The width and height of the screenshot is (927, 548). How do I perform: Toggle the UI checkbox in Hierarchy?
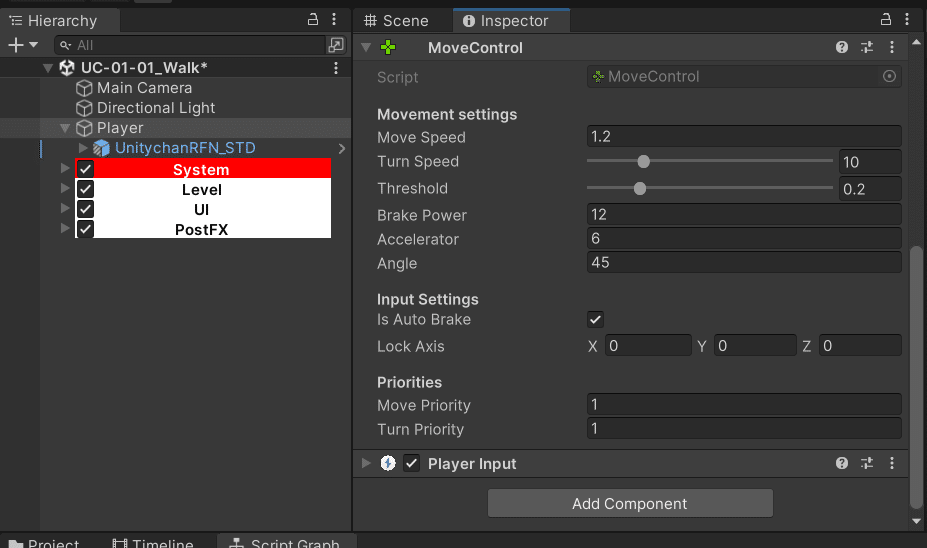point(85,209)
